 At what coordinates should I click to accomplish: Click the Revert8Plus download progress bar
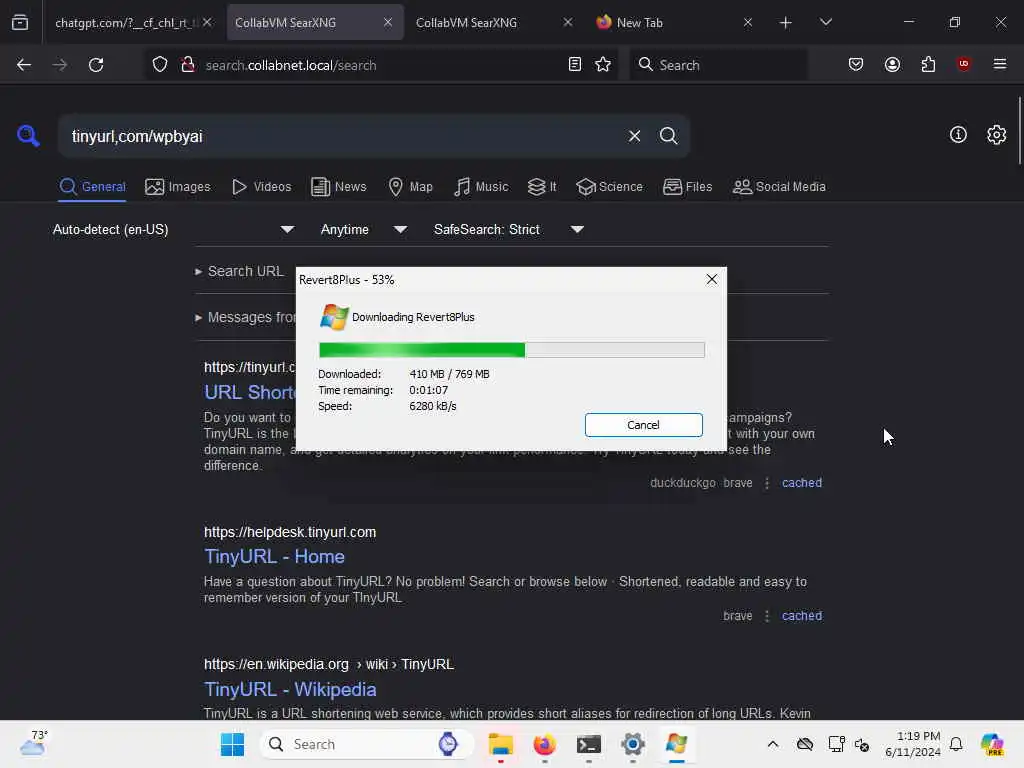(511, 350)
